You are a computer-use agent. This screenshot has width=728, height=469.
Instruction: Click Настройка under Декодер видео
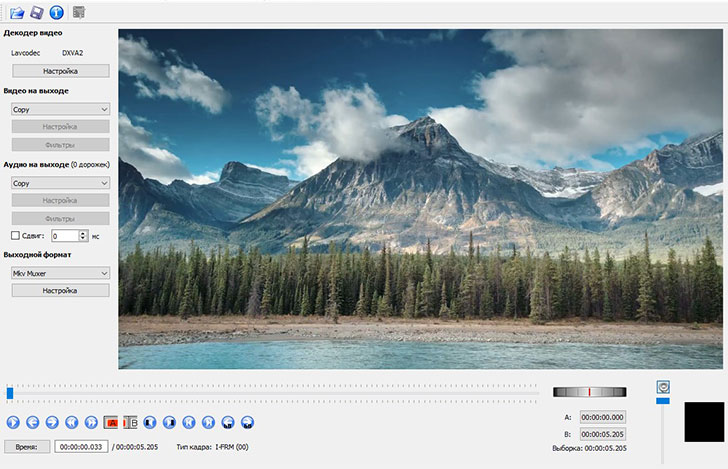coord(60,71)
